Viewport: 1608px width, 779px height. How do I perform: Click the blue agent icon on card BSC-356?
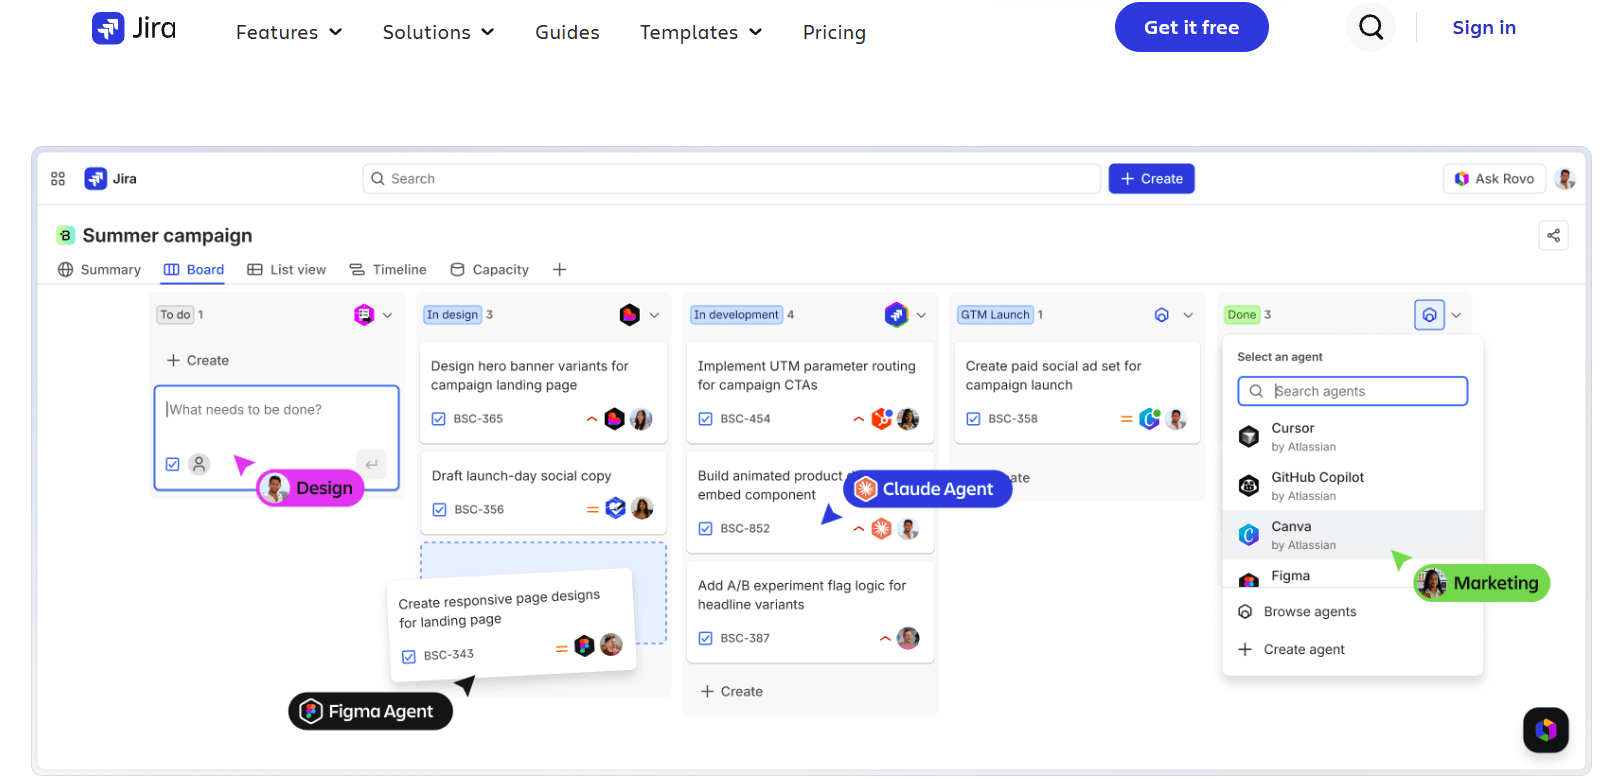click(x=616, y=509)
